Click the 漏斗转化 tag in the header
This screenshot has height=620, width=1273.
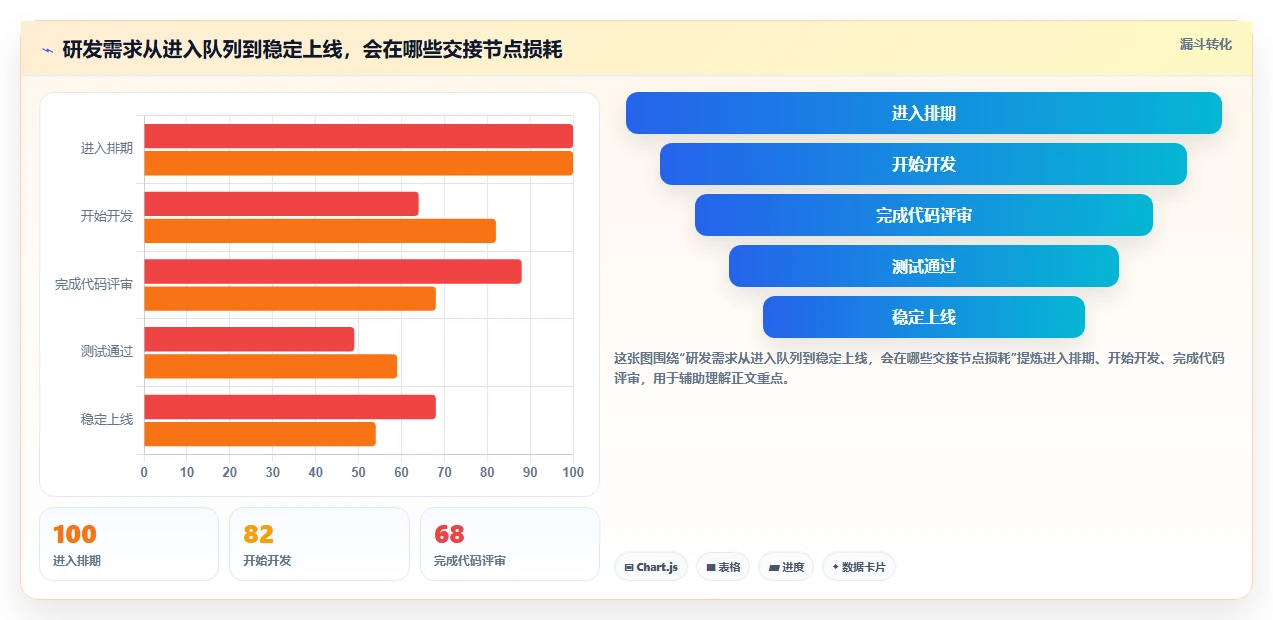point(1205,44)
